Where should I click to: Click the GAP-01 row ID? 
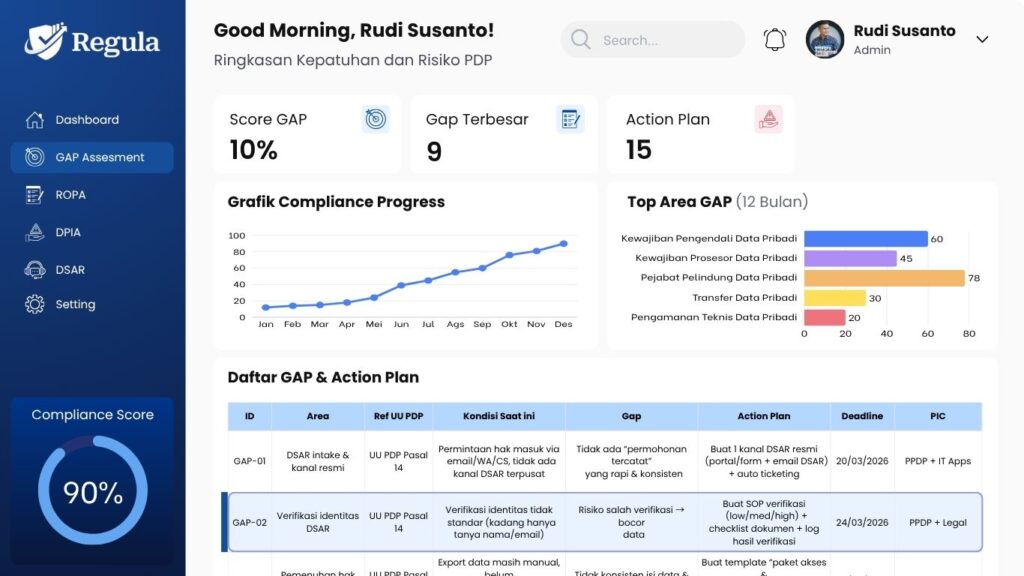(249, 461)
